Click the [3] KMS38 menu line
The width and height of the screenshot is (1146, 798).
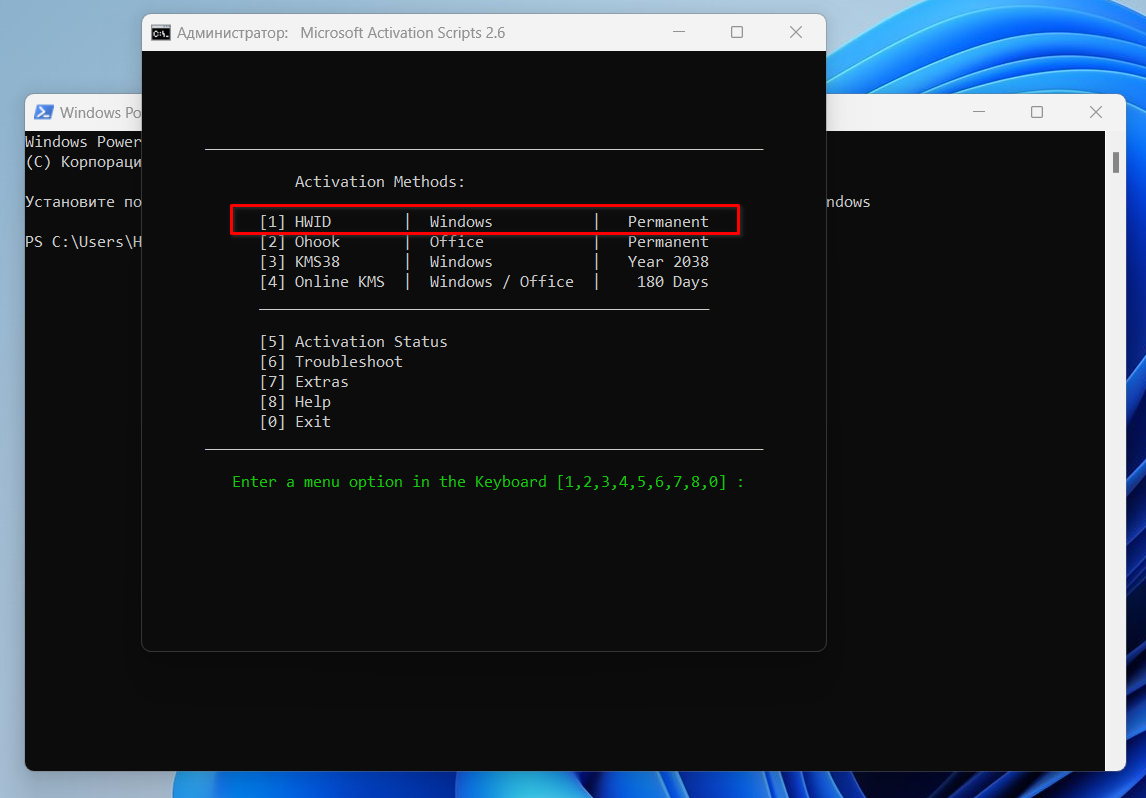tap(484, 262)
